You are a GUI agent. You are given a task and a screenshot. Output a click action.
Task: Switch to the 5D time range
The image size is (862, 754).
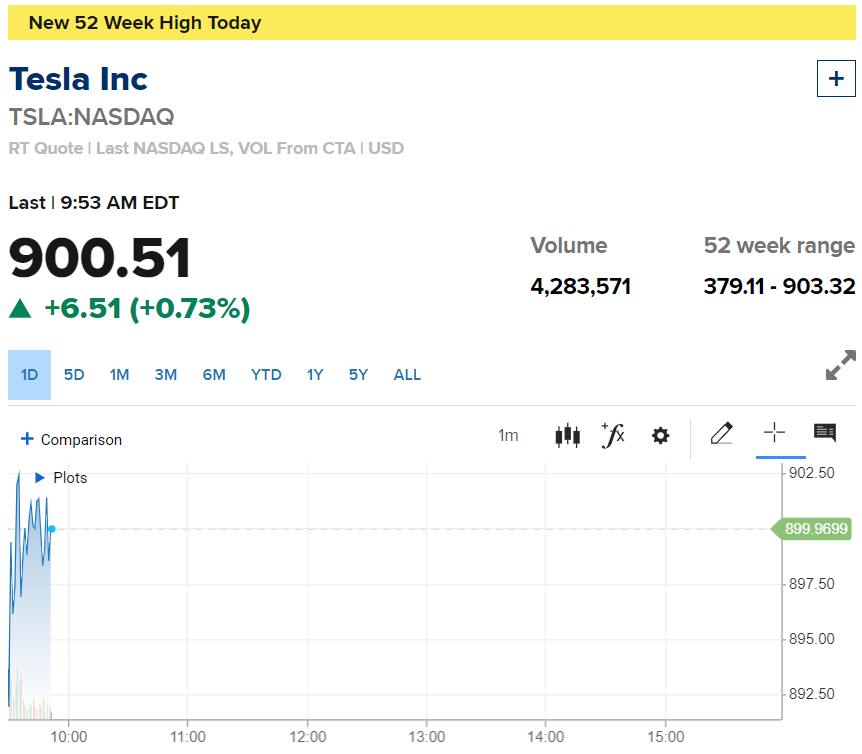pos(74,375)
